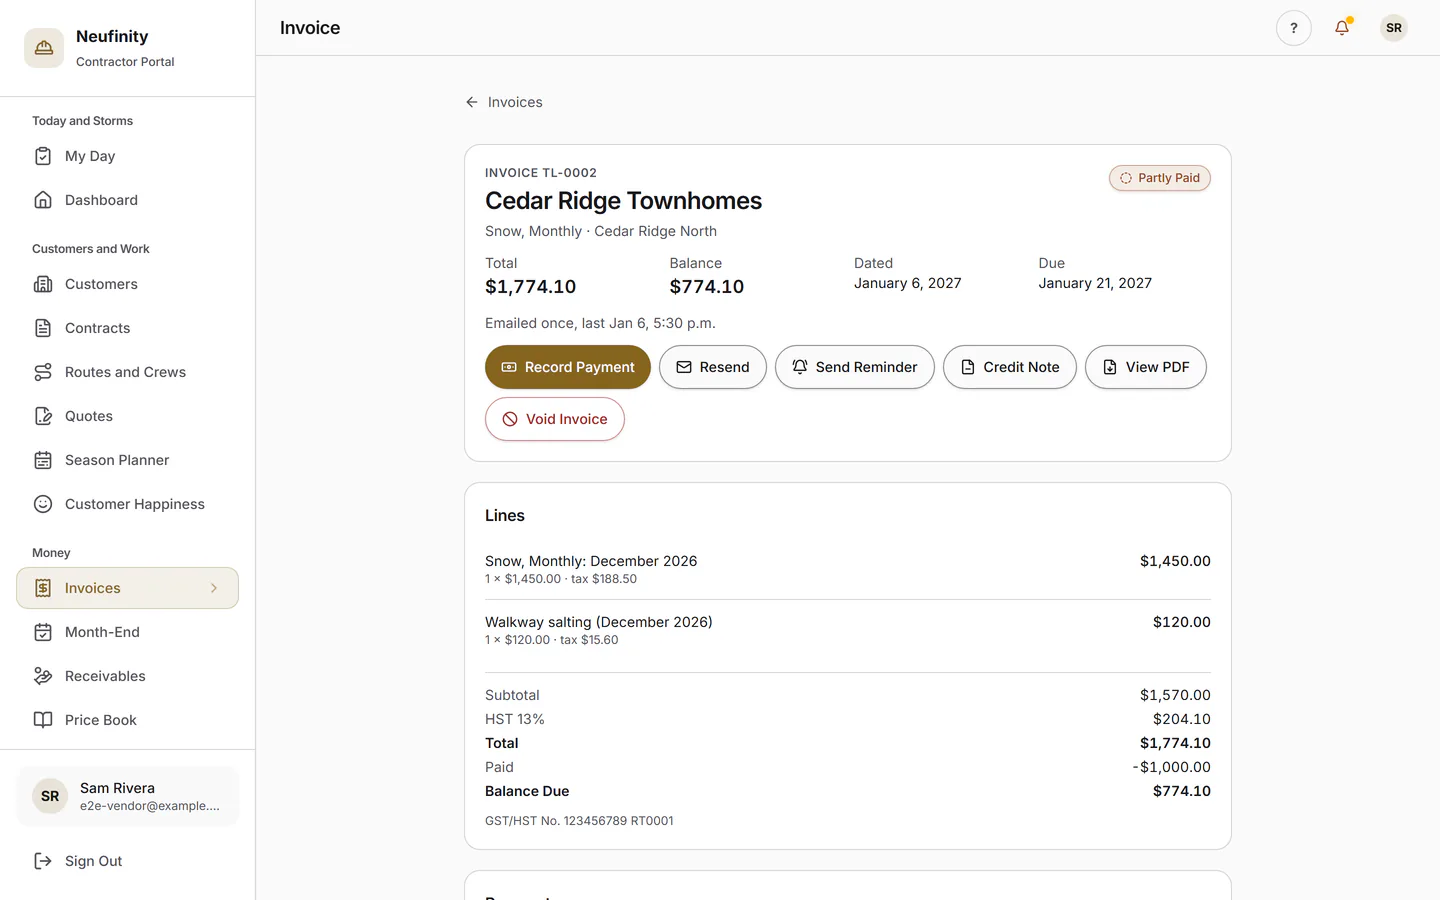The height and width of the screenshot is (900, 1440).
Task: View the invoice PDF
Action: coord(1146,367)
